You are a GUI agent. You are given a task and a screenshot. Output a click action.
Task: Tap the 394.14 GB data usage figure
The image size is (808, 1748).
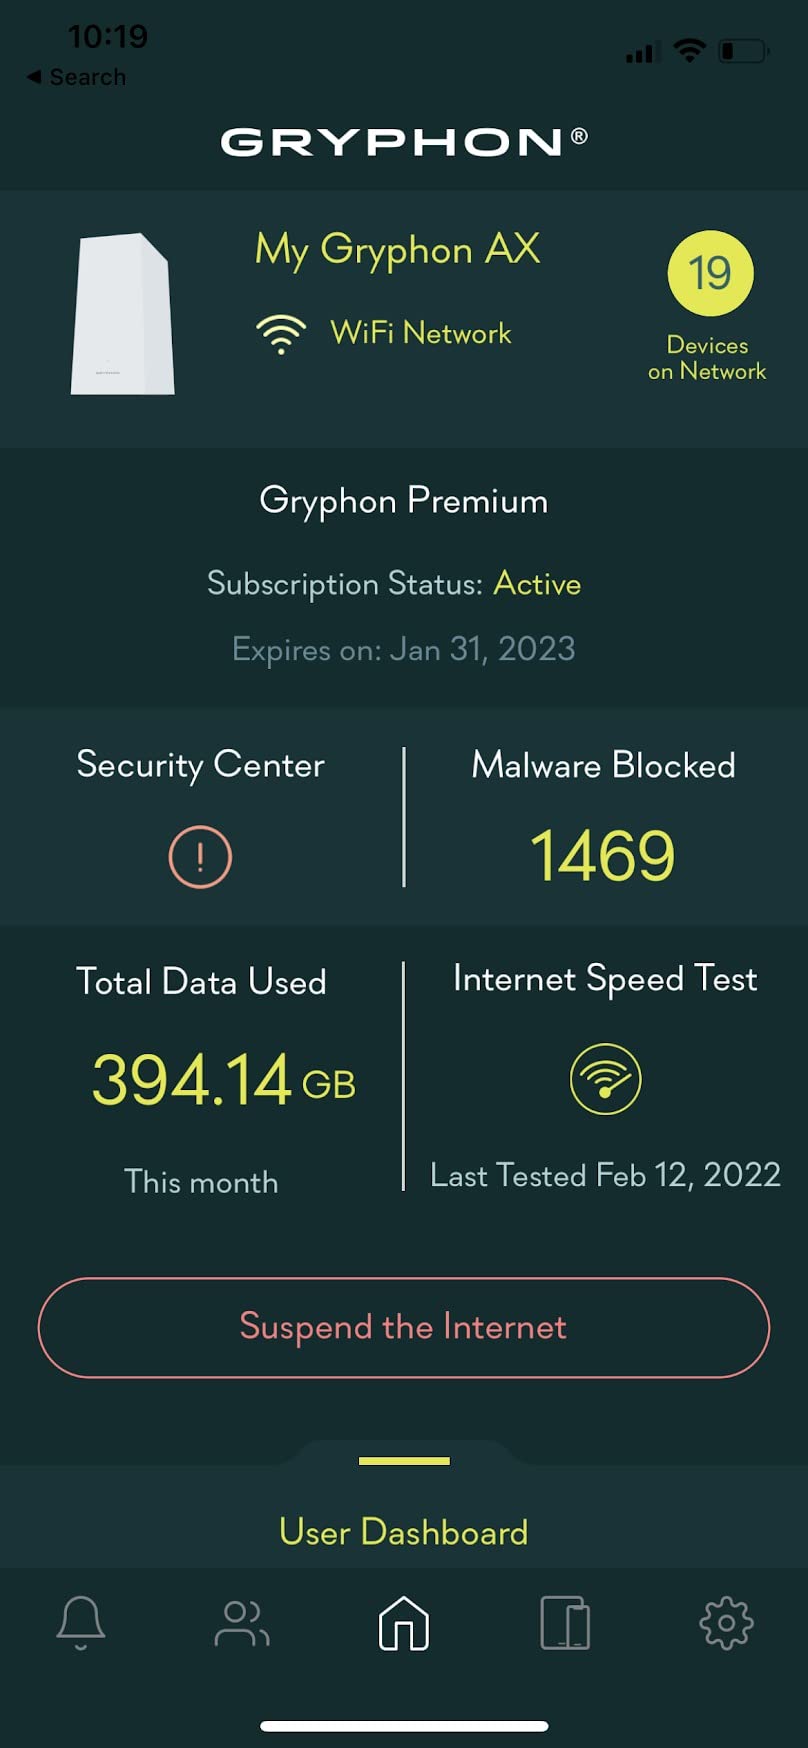pyautogui.click(x=221, y=1080)
